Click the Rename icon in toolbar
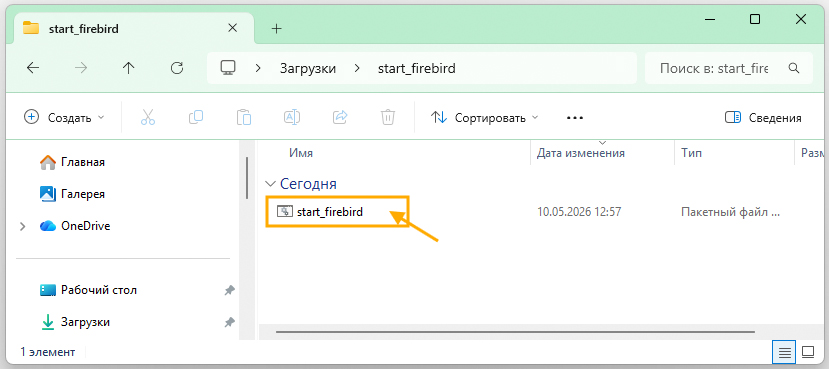 pos(292,117)
